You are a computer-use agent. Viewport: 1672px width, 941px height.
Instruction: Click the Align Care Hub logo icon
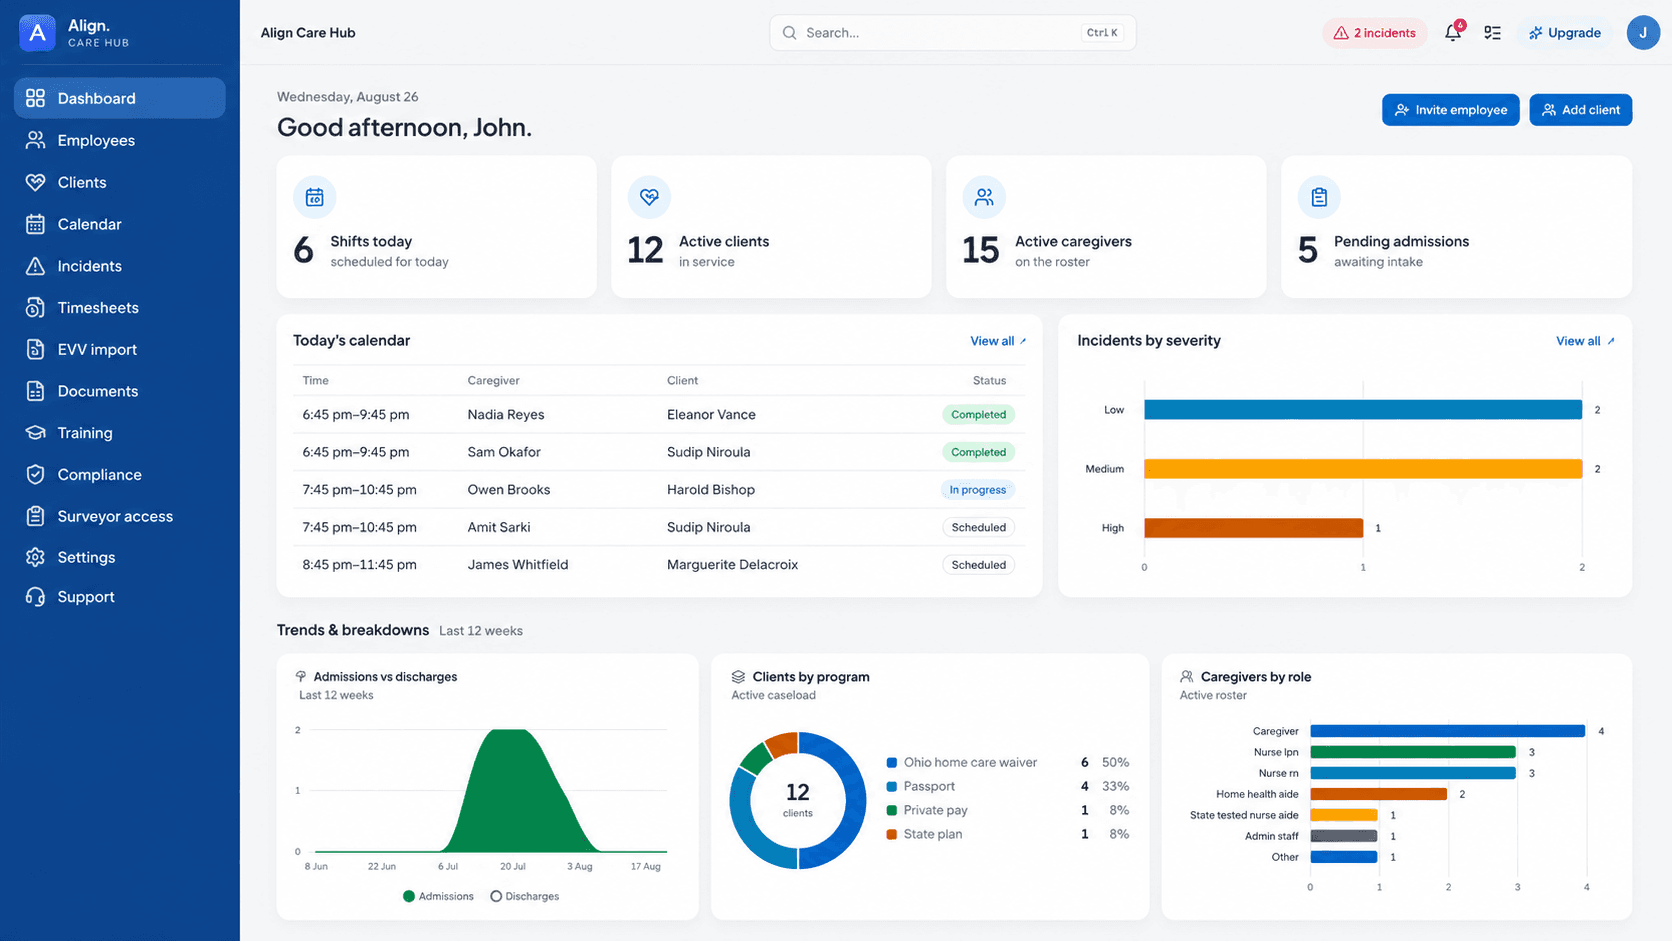pyautogui.click(x=37, y=33)
